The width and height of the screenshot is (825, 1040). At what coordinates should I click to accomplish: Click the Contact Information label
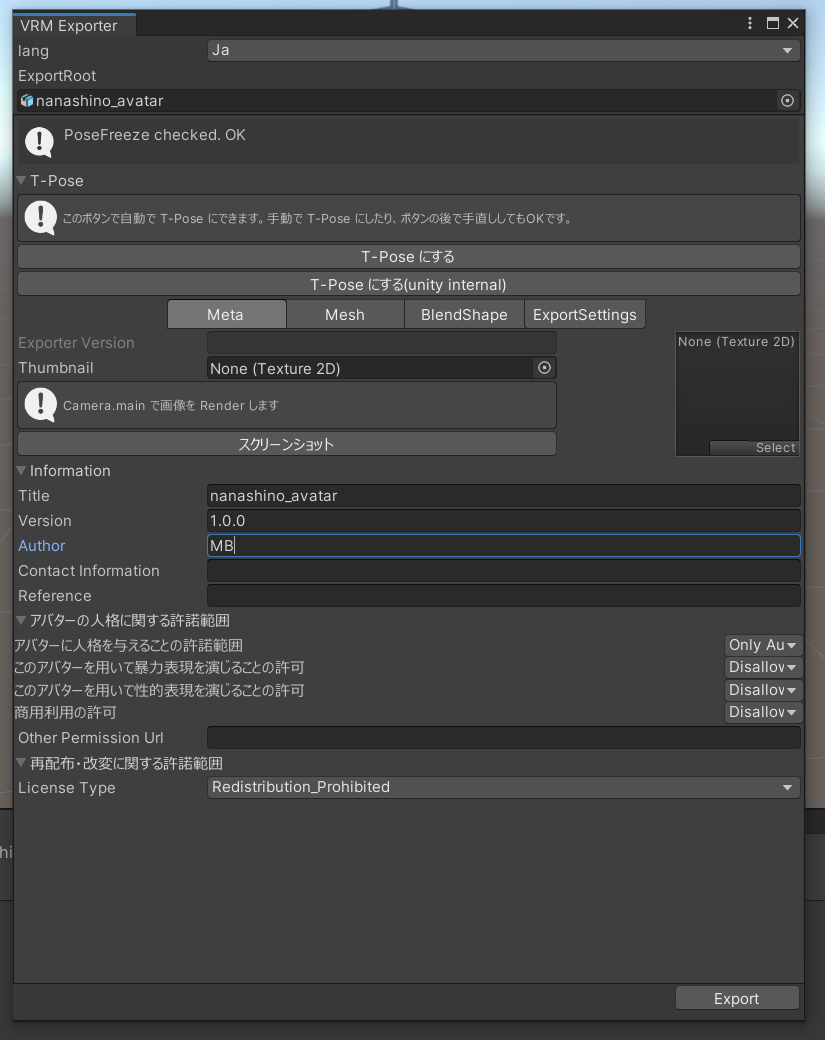[x=89, y=571]
